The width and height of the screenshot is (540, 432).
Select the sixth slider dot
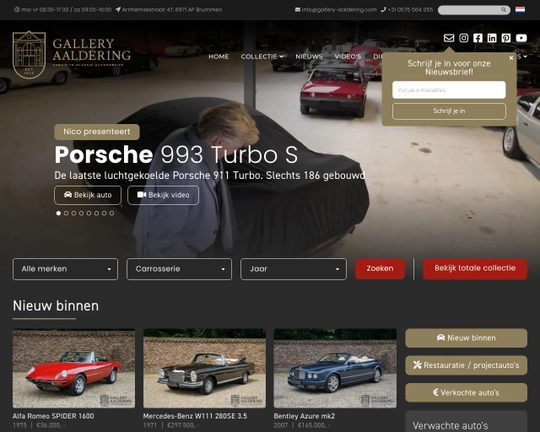click(96, 213)
